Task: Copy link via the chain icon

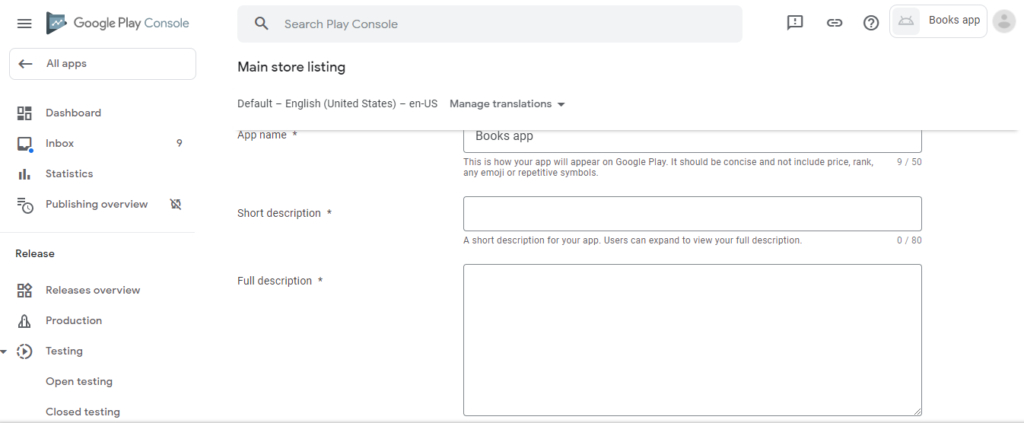Action: click(834, 23)
